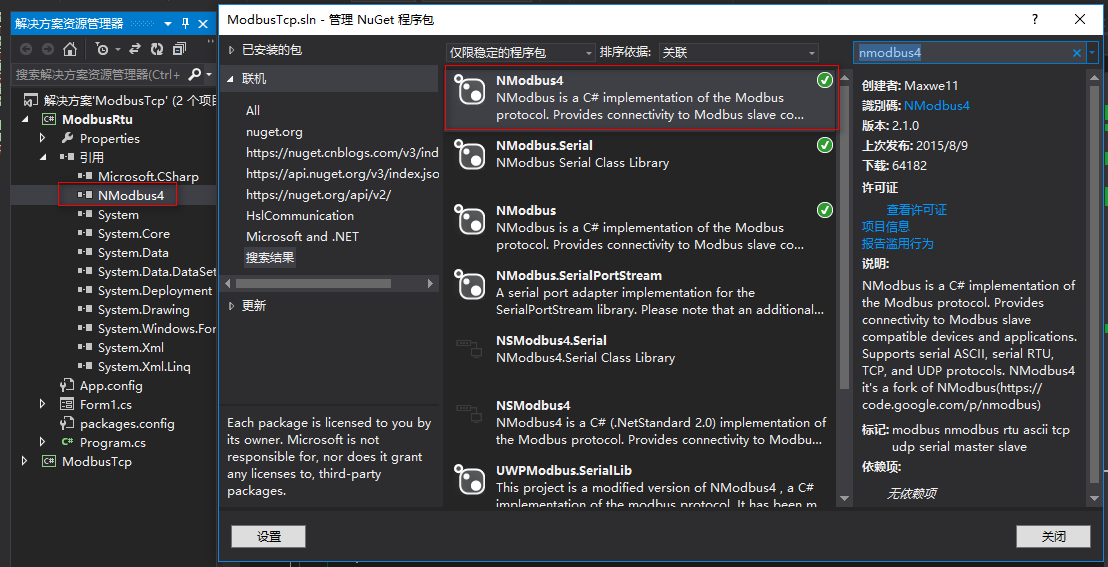Select the HslCommunication source
Viewport: 1108px width, 567px height.
click(300, 216)
